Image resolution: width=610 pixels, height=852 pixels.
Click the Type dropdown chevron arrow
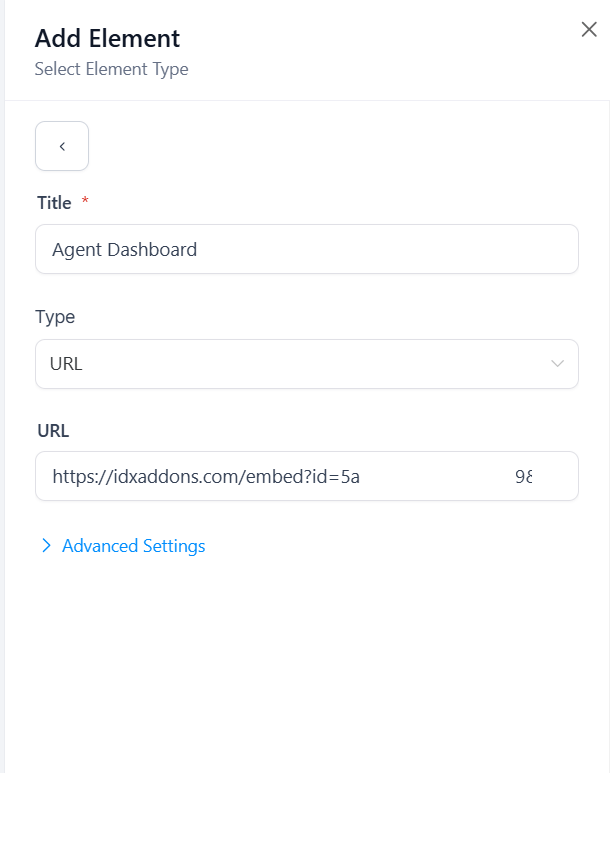557,364
